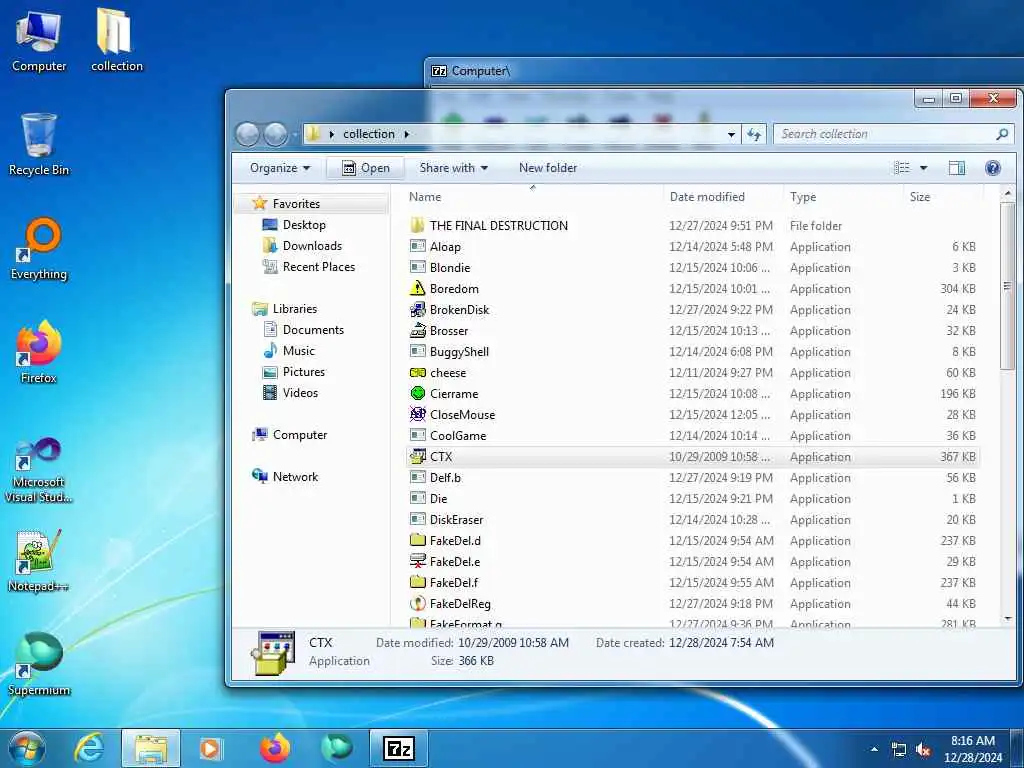This screenshot has width=1024, height=768.
Task: Select the Music library
Action: 298,351
